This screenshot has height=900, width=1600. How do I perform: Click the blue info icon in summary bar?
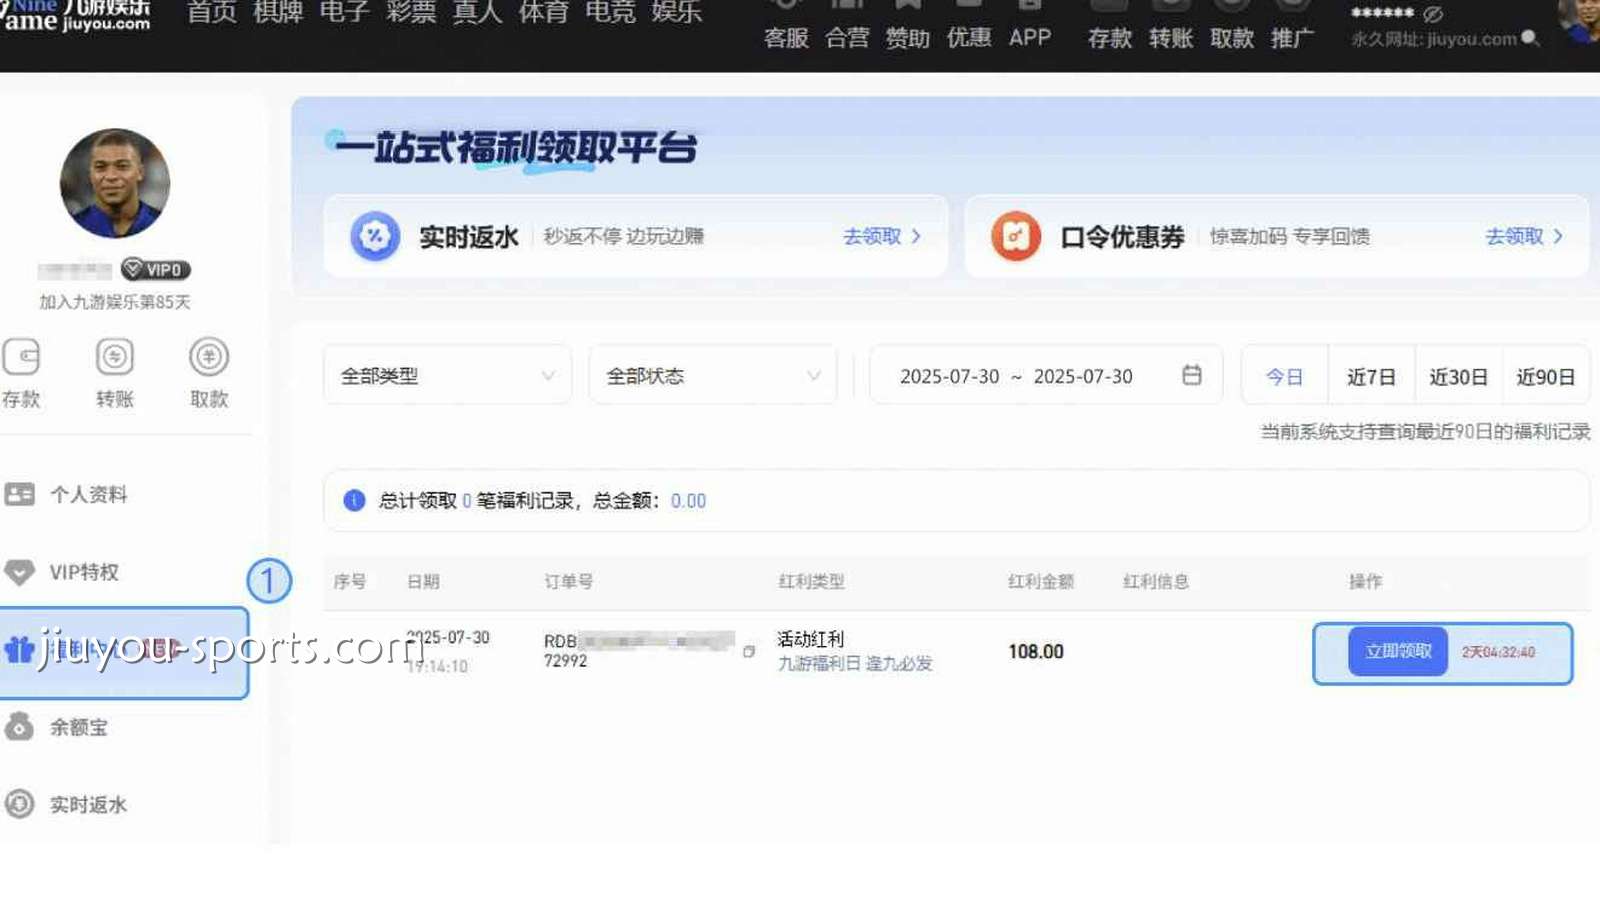tap(354, 500)
